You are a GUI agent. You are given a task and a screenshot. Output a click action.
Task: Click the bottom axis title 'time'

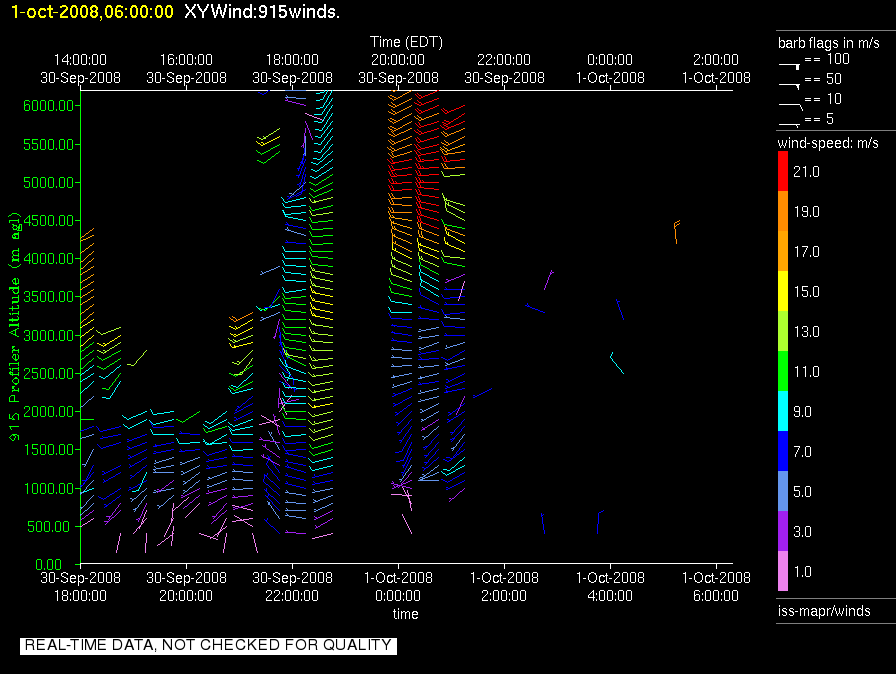[x=405, y=614]
